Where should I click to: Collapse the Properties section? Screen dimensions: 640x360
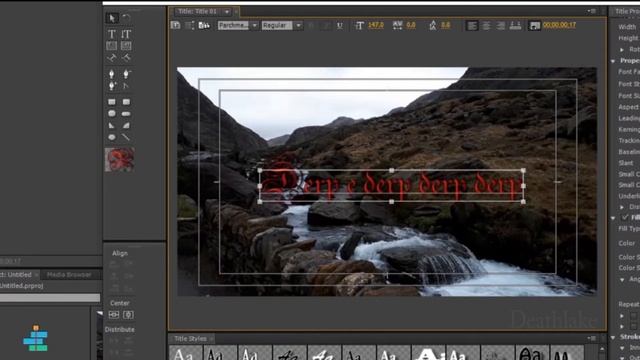(x=613, y=61)
